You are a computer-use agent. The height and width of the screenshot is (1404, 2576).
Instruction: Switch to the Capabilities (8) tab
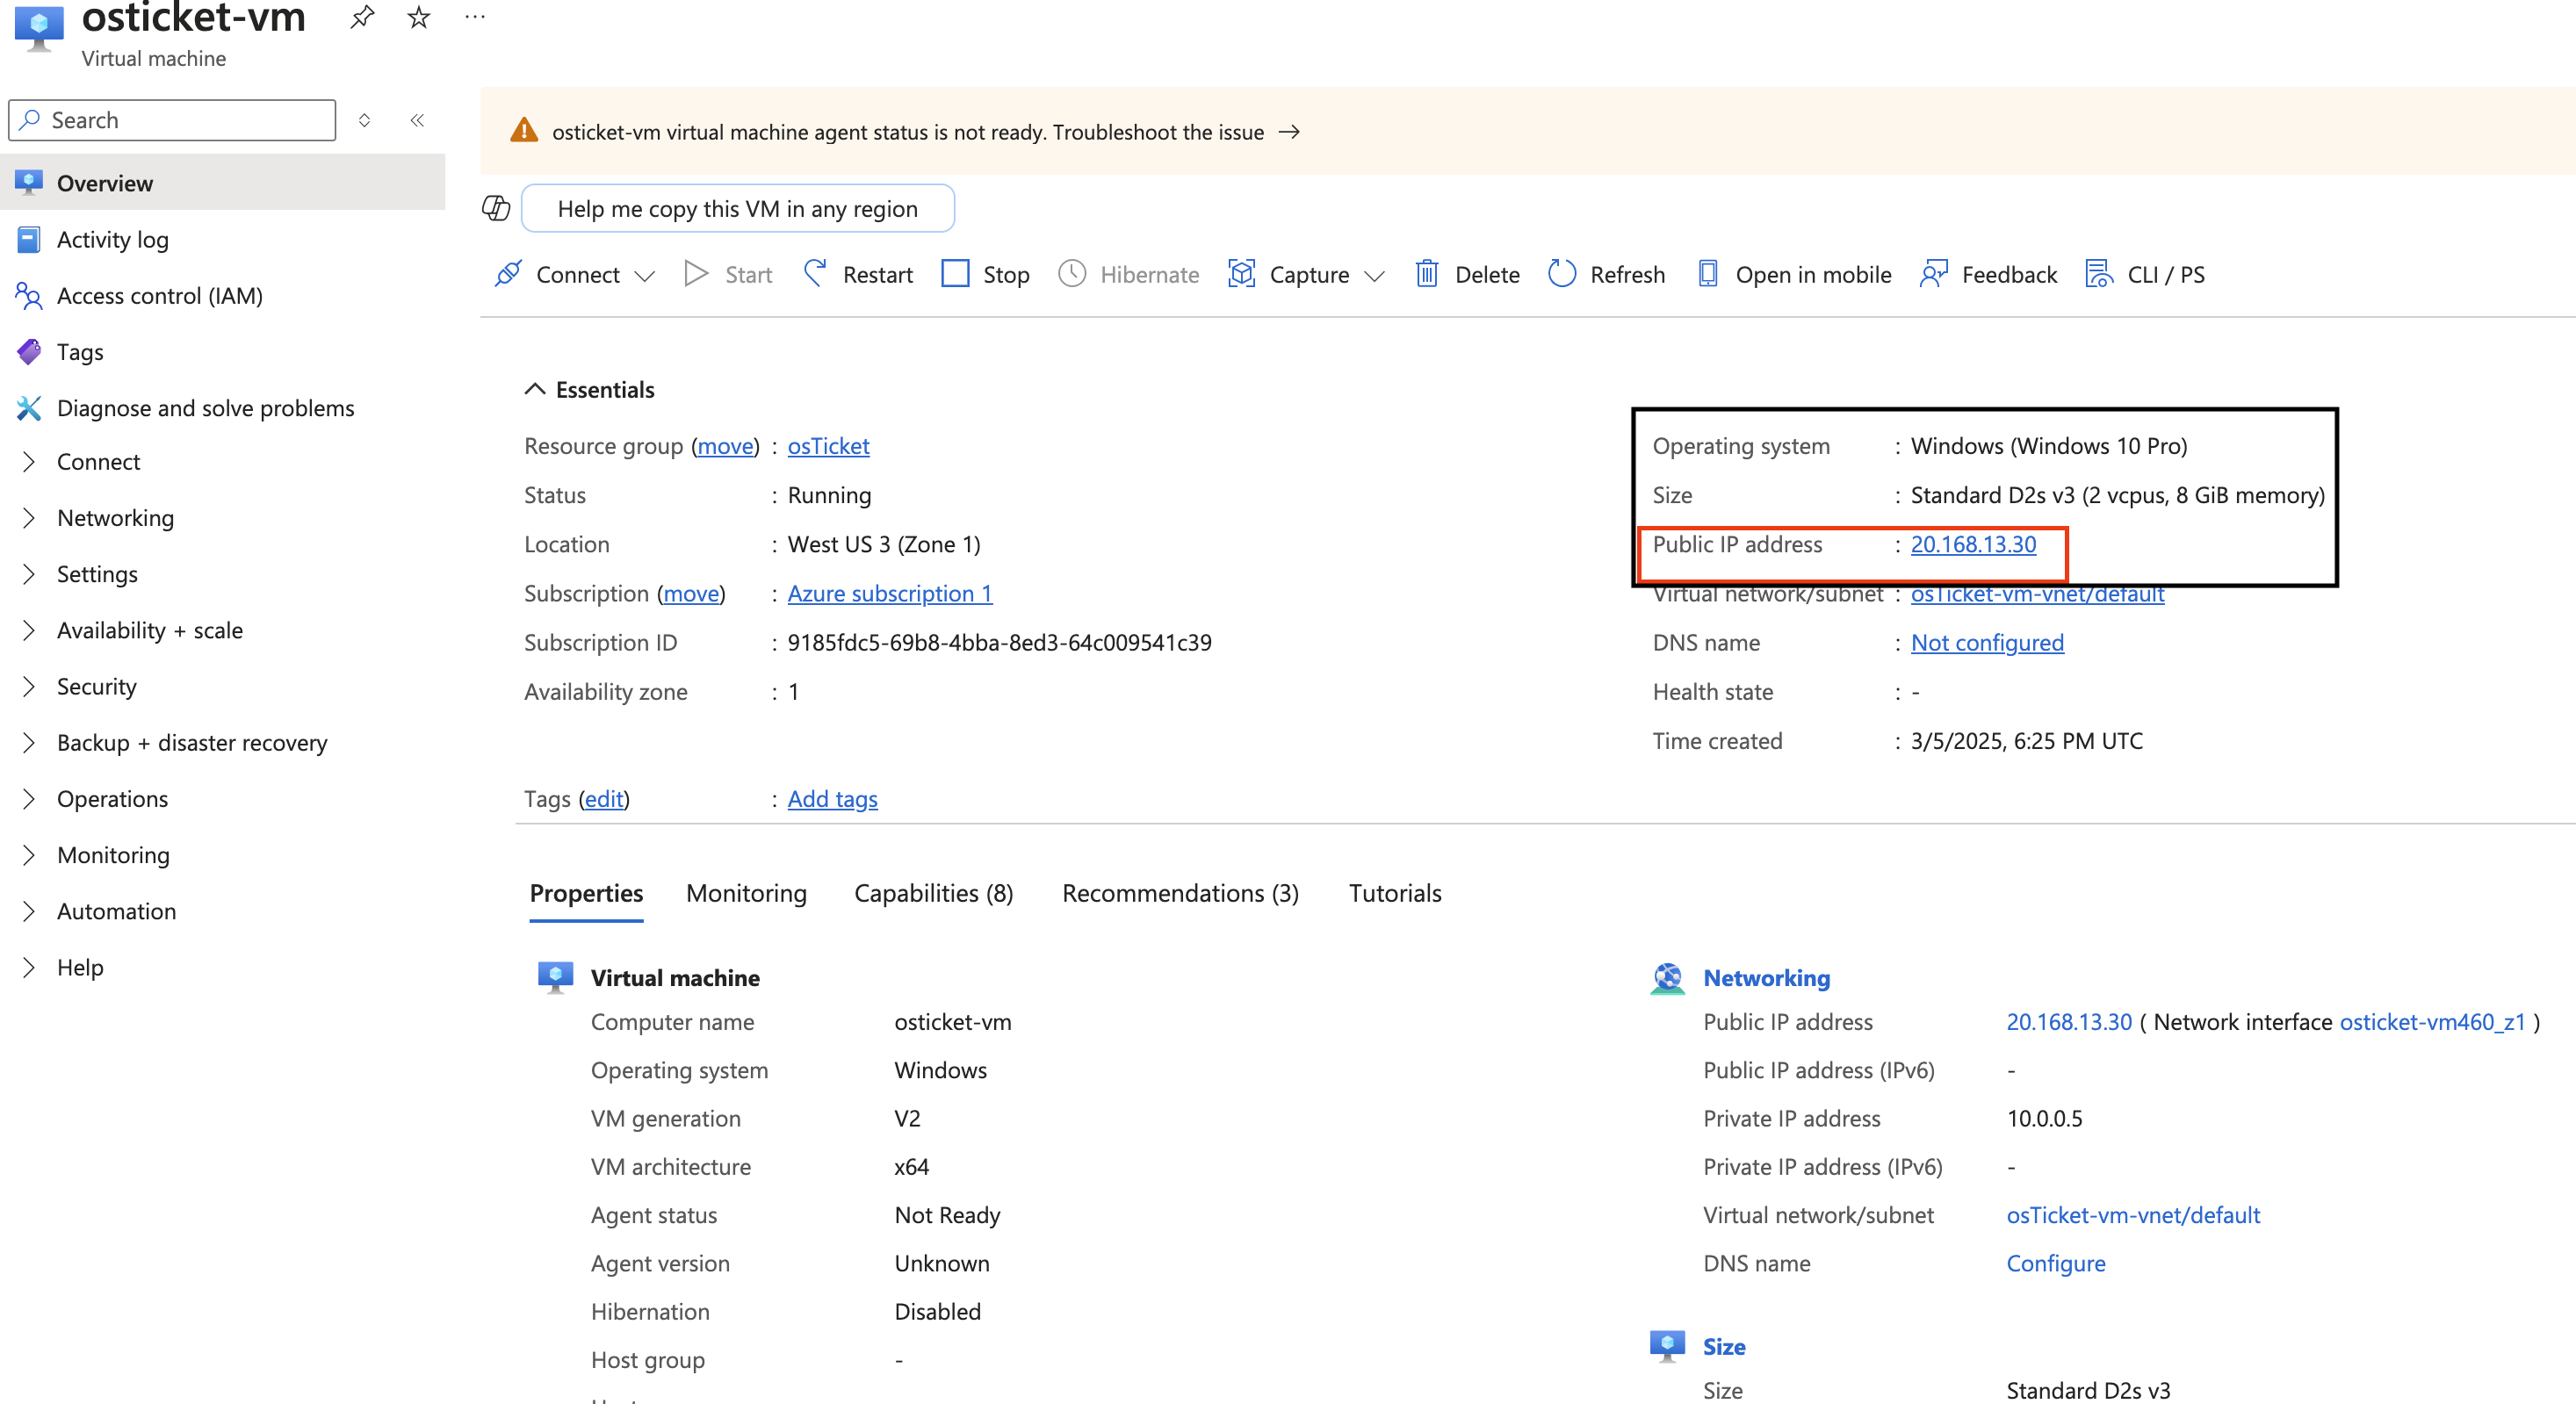pyautogui.click(x=933, y=892)
